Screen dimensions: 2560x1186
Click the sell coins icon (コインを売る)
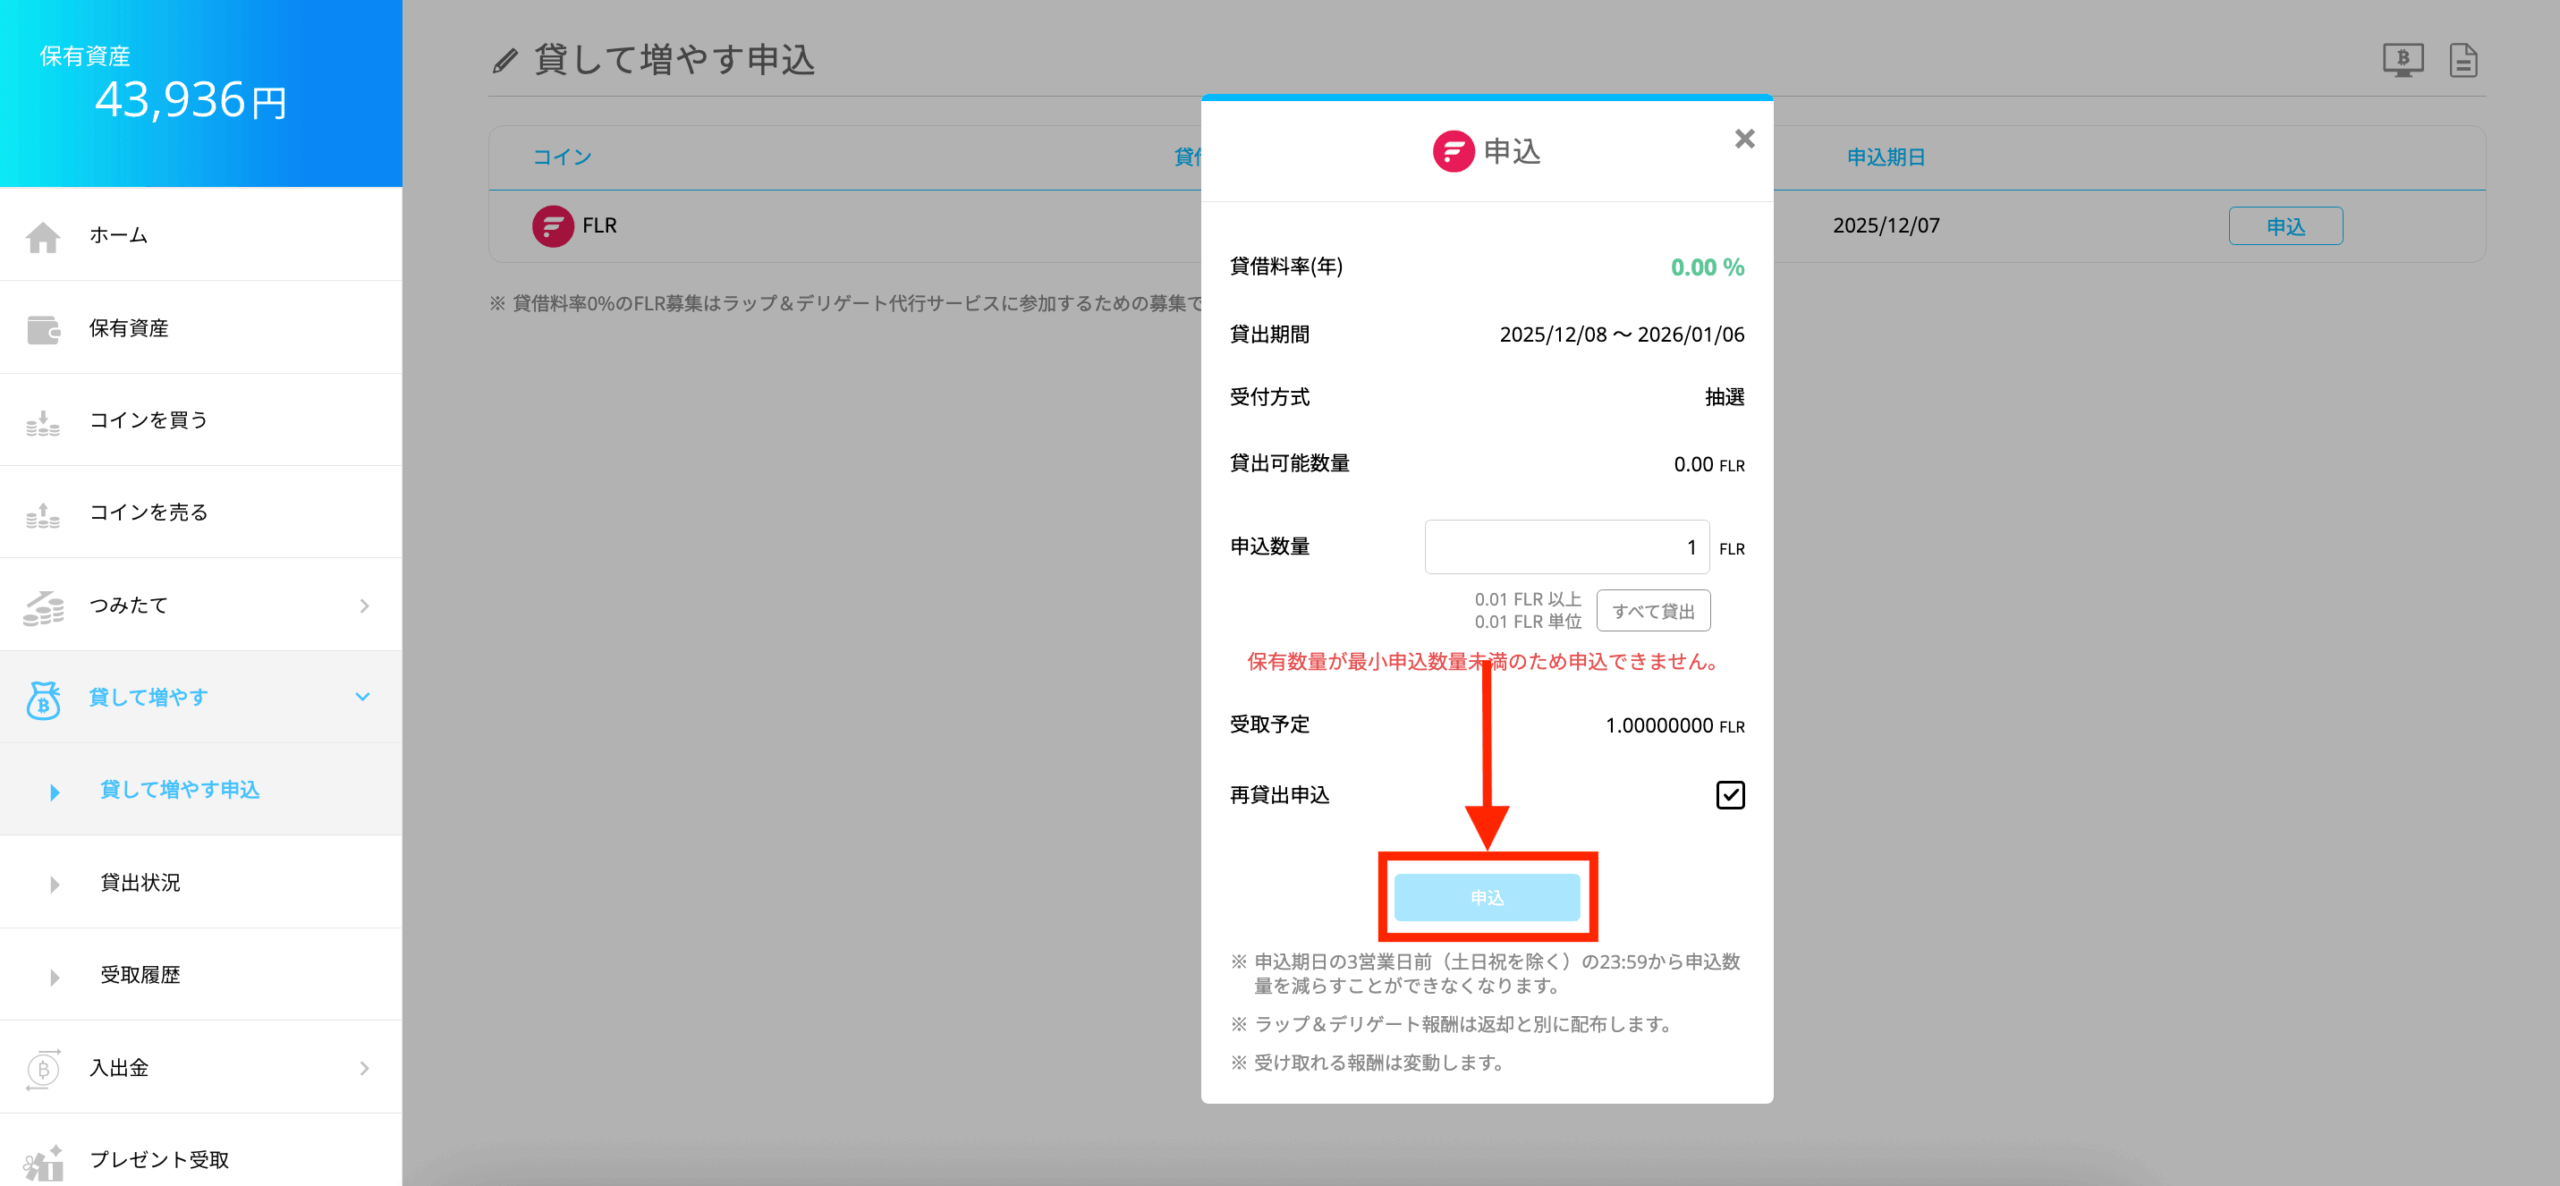pos(43,514)
